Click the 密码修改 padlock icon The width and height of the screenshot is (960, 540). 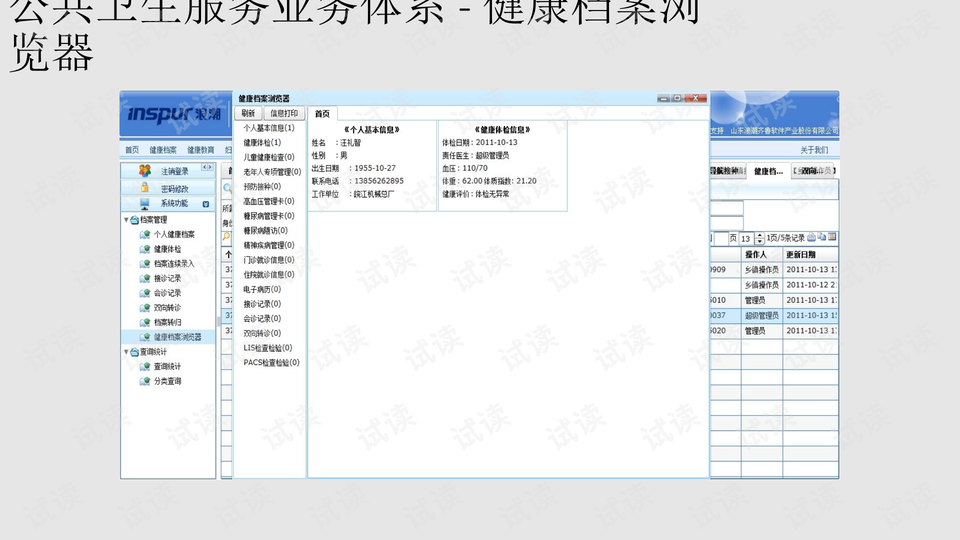pyautogui.click(x=145, y=188)
